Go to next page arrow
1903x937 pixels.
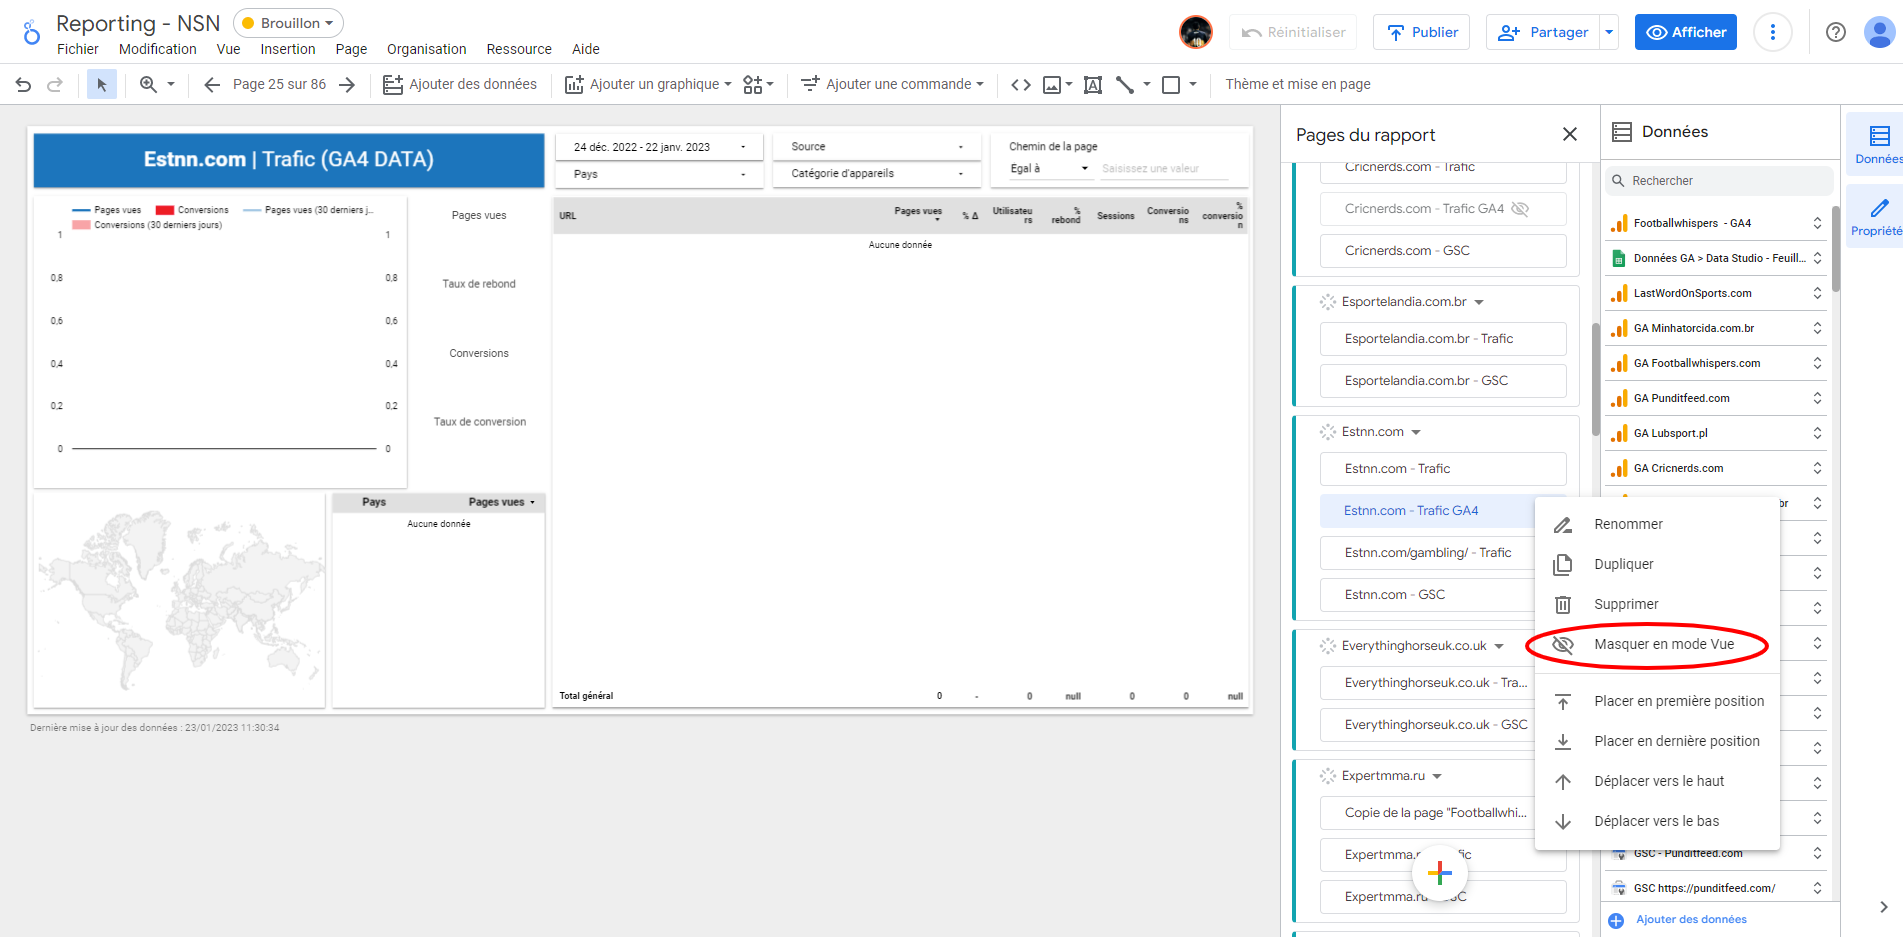[x=347, y=85]
